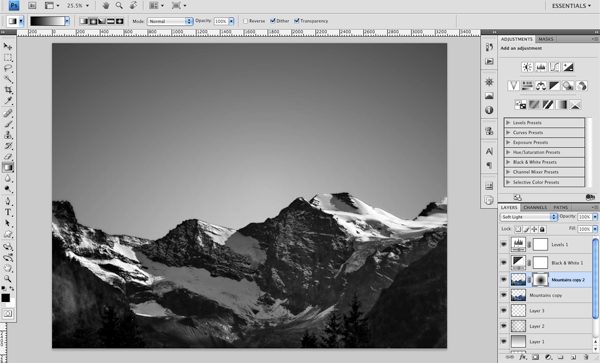Select the Brush tool

(8, 124)
